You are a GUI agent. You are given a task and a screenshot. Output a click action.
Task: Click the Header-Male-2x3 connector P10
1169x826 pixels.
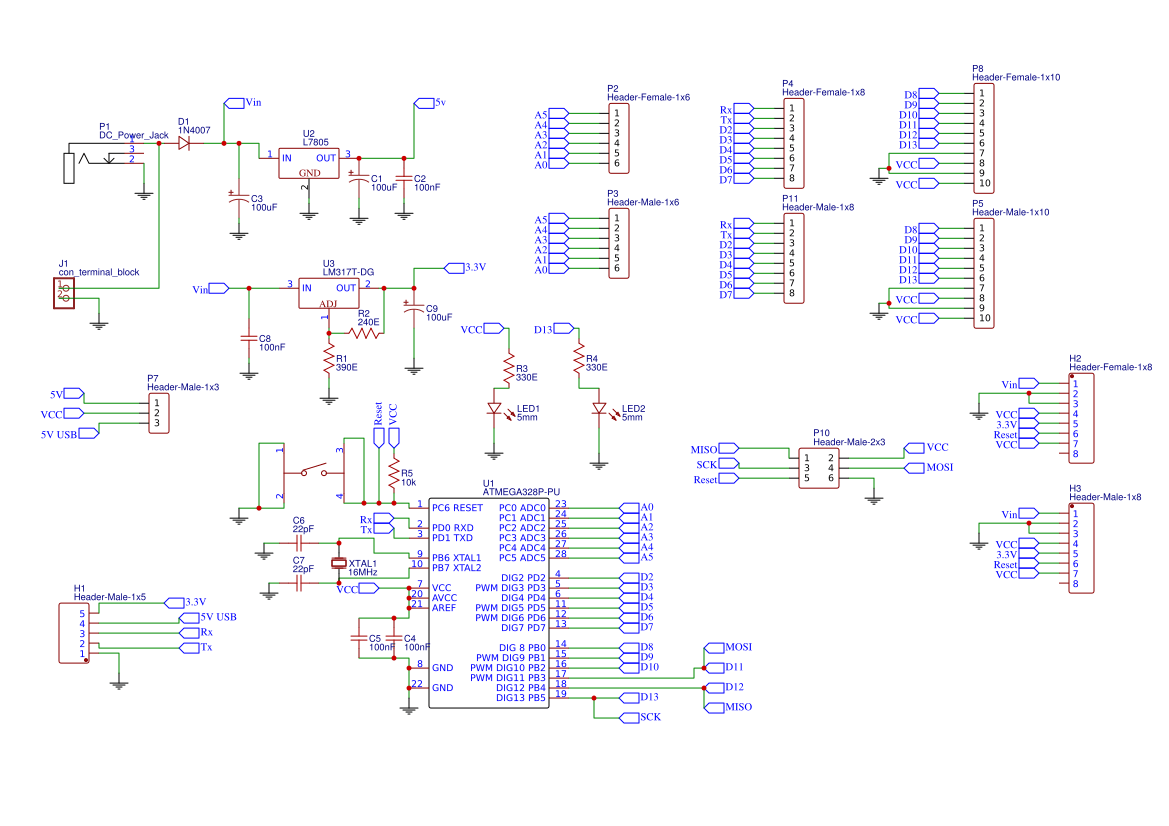click(820, 467)
